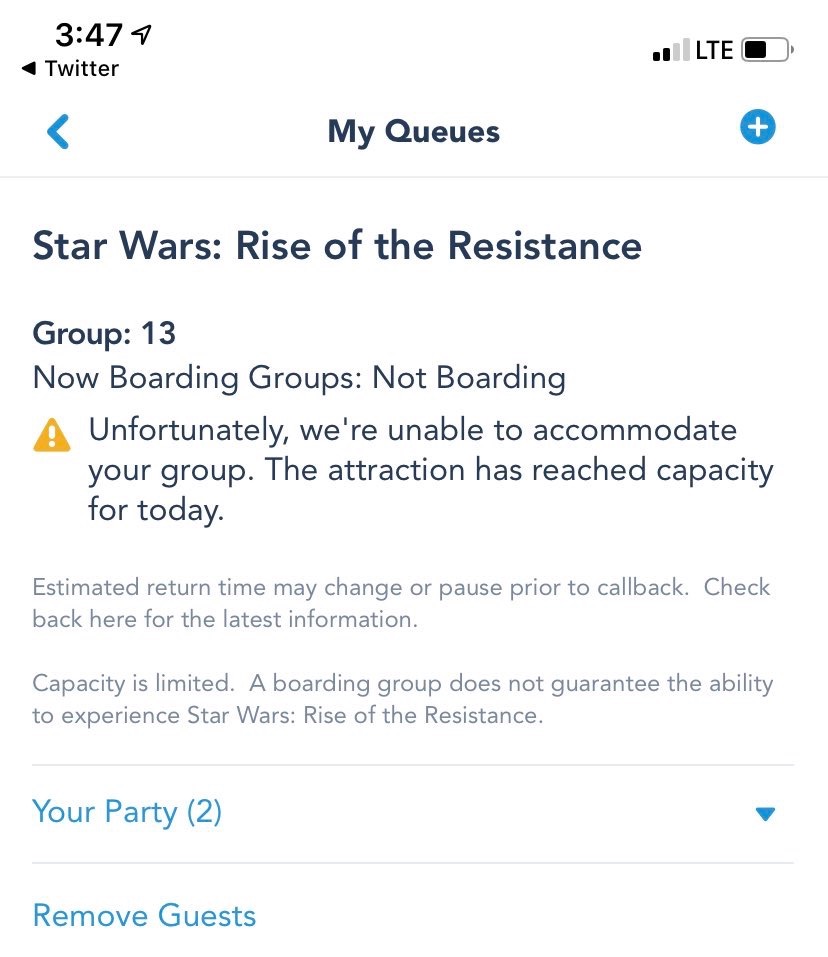Tap the location arrow in the status bar
This screenshot has height=957, width=828.
click(142, 35)
